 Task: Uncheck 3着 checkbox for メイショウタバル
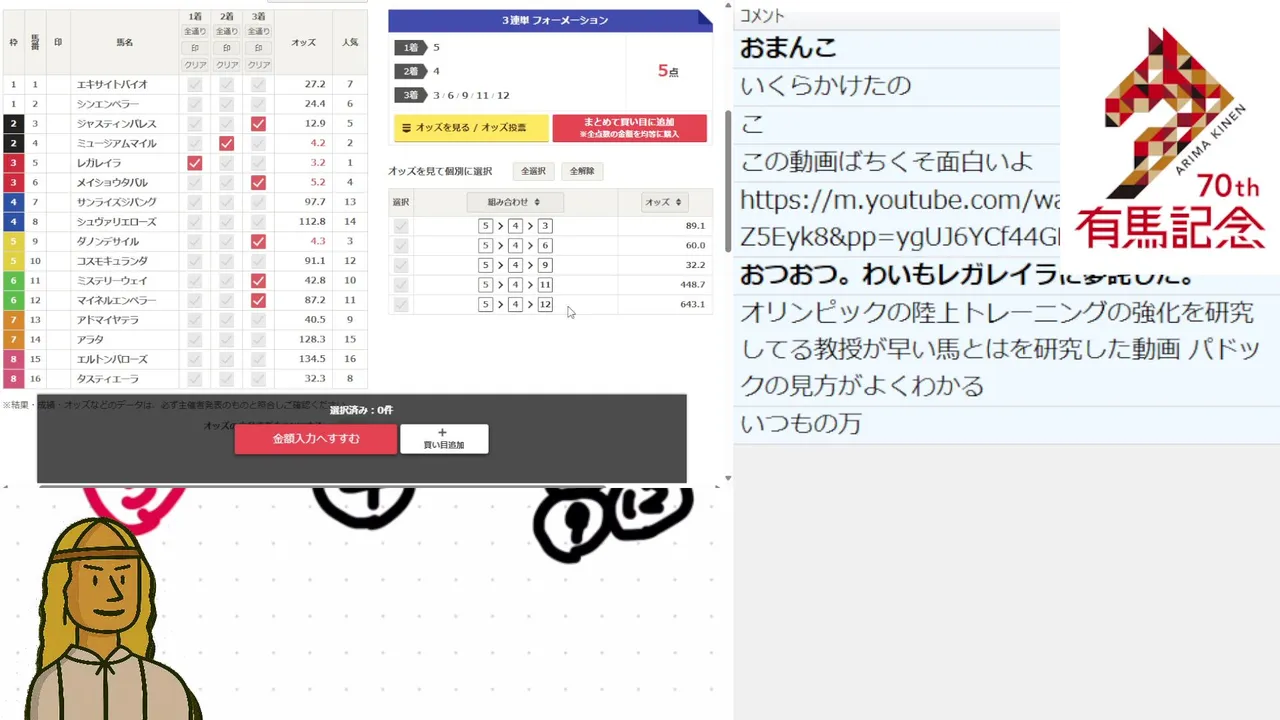click(x=259, y=183)
